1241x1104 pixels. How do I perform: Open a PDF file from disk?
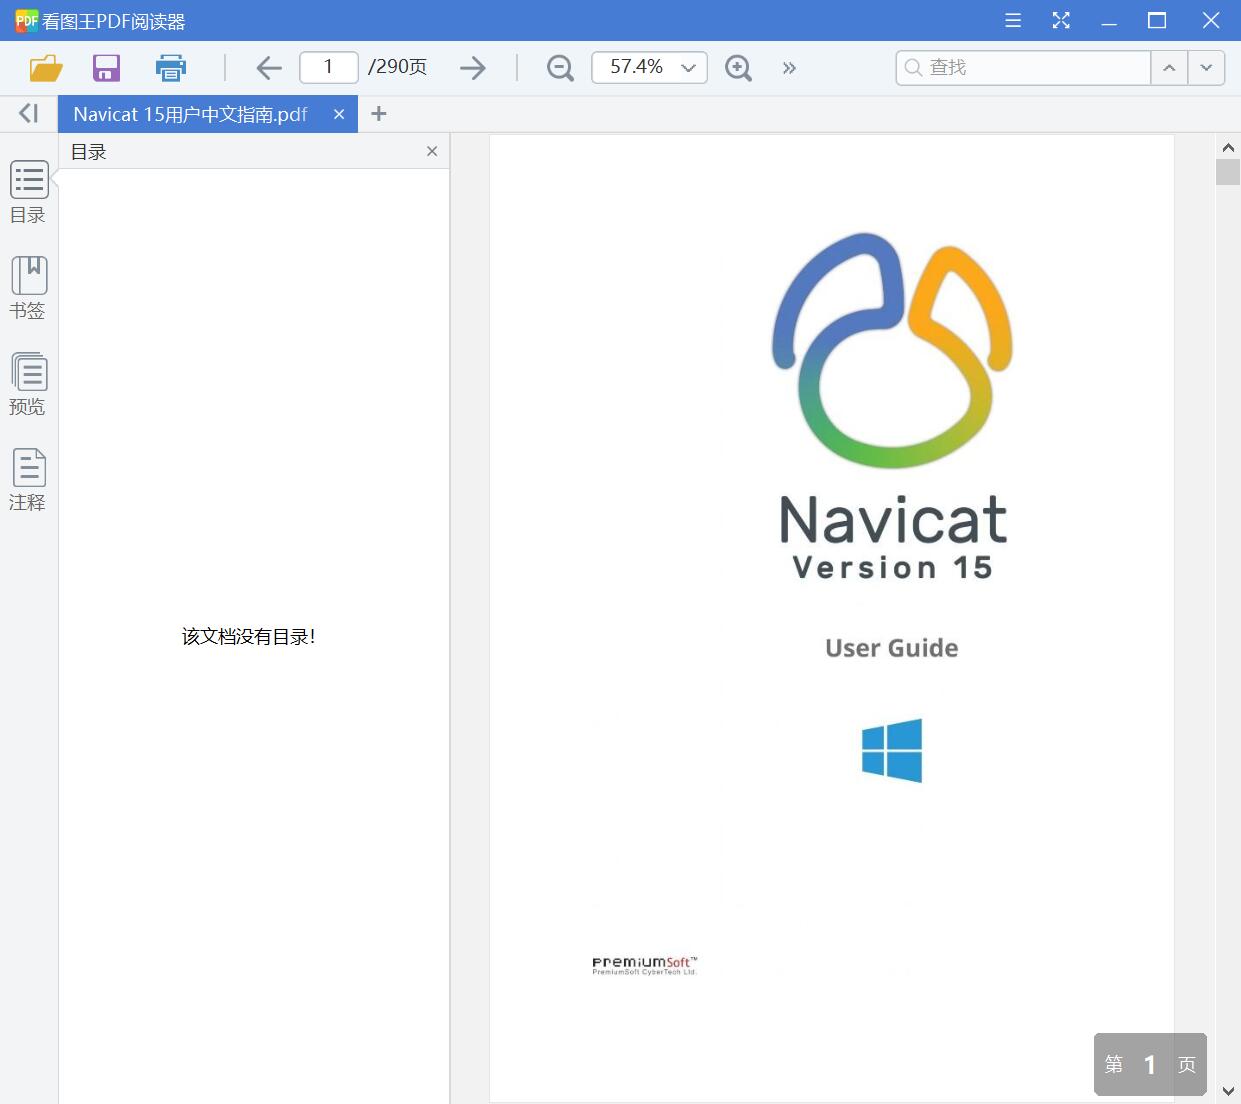pyautogui.click(x=44, y=68)
